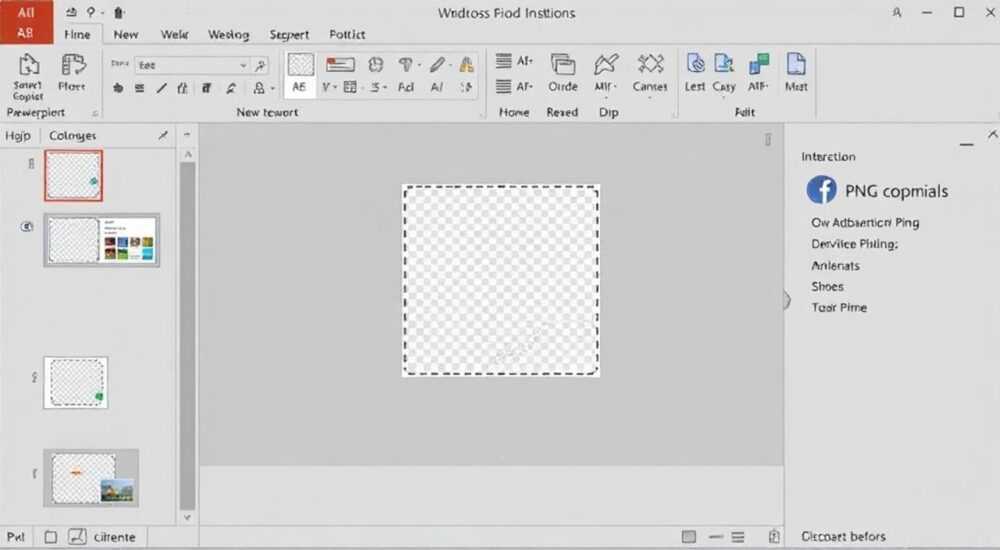Click the first quick access toolbar icon
Viewport: 1000px width, 550px height.
71,13
